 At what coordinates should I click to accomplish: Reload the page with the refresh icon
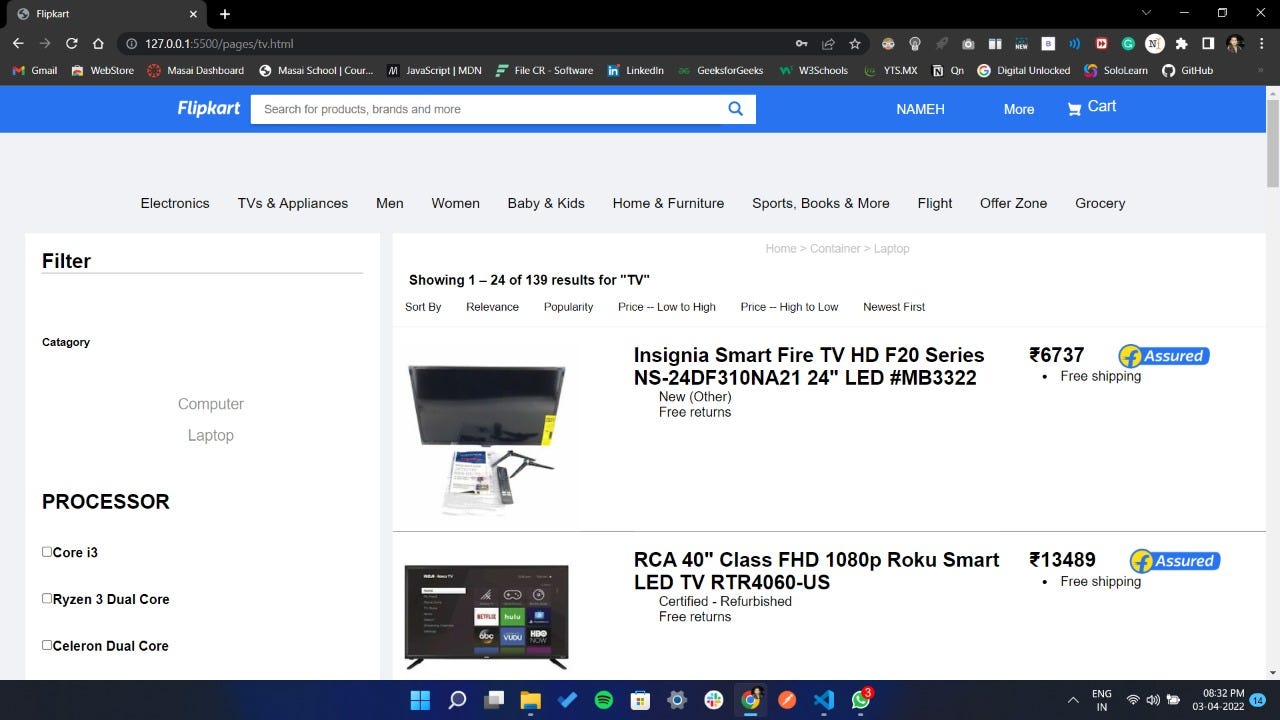[72, 43]
